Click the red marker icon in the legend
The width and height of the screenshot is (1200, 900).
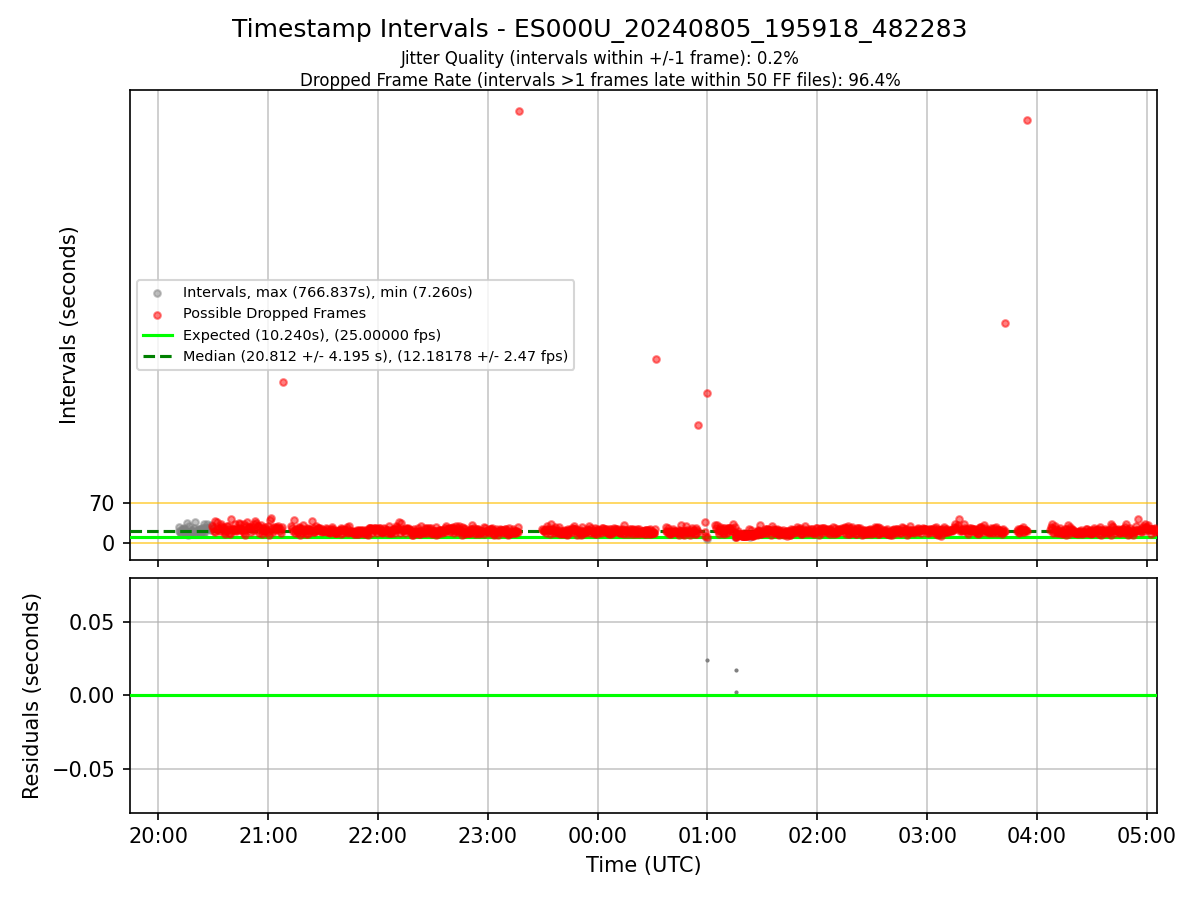click(157, 314)
